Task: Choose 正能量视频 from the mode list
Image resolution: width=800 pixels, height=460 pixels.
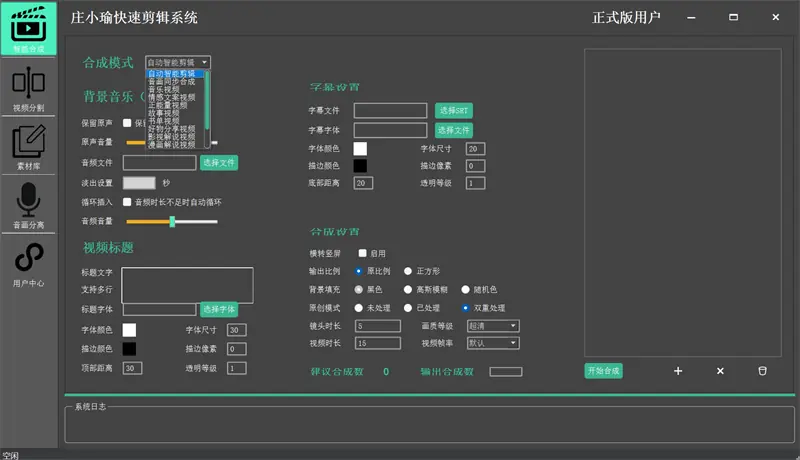Action: pyautogui.click(x=176, y=105)
